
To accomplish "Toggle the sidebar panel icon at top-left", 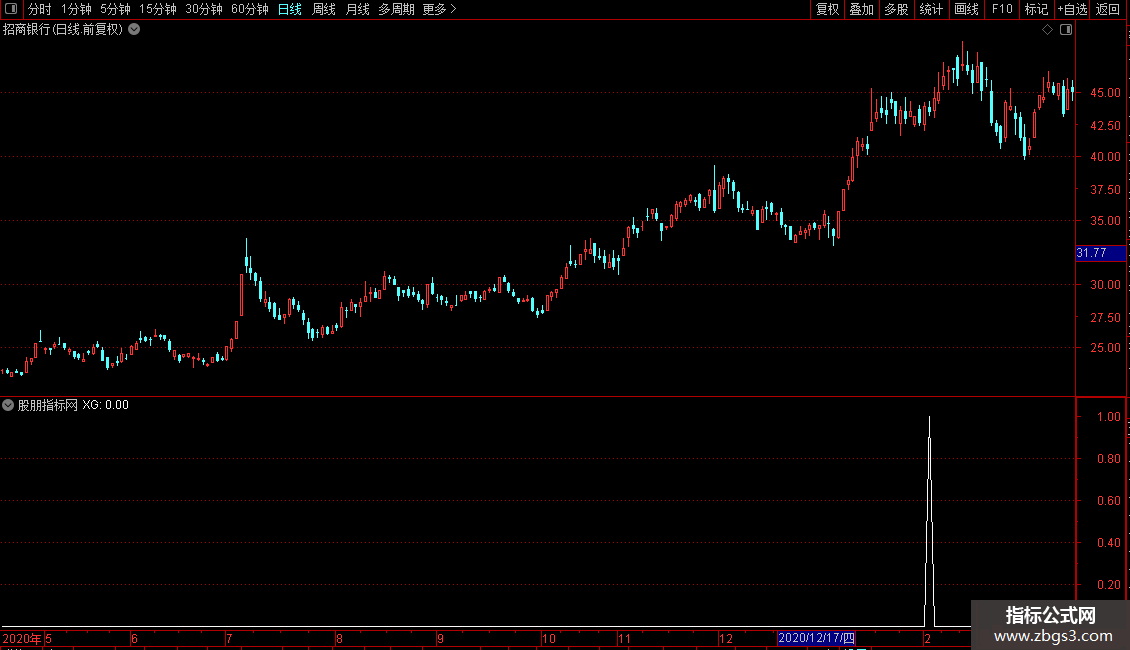I will tap(11, 9).
